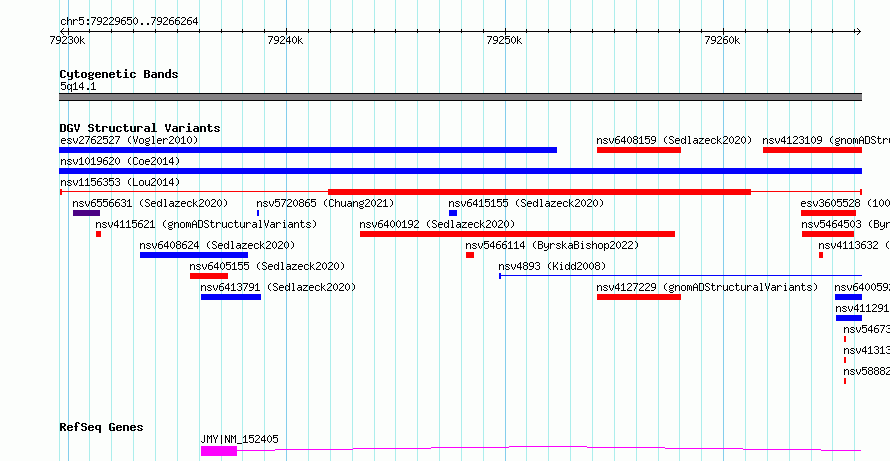Viewport: 890px width, 461px height.
Task: Select the nsv6413791 blue variant bar
Action: point(231,297)
